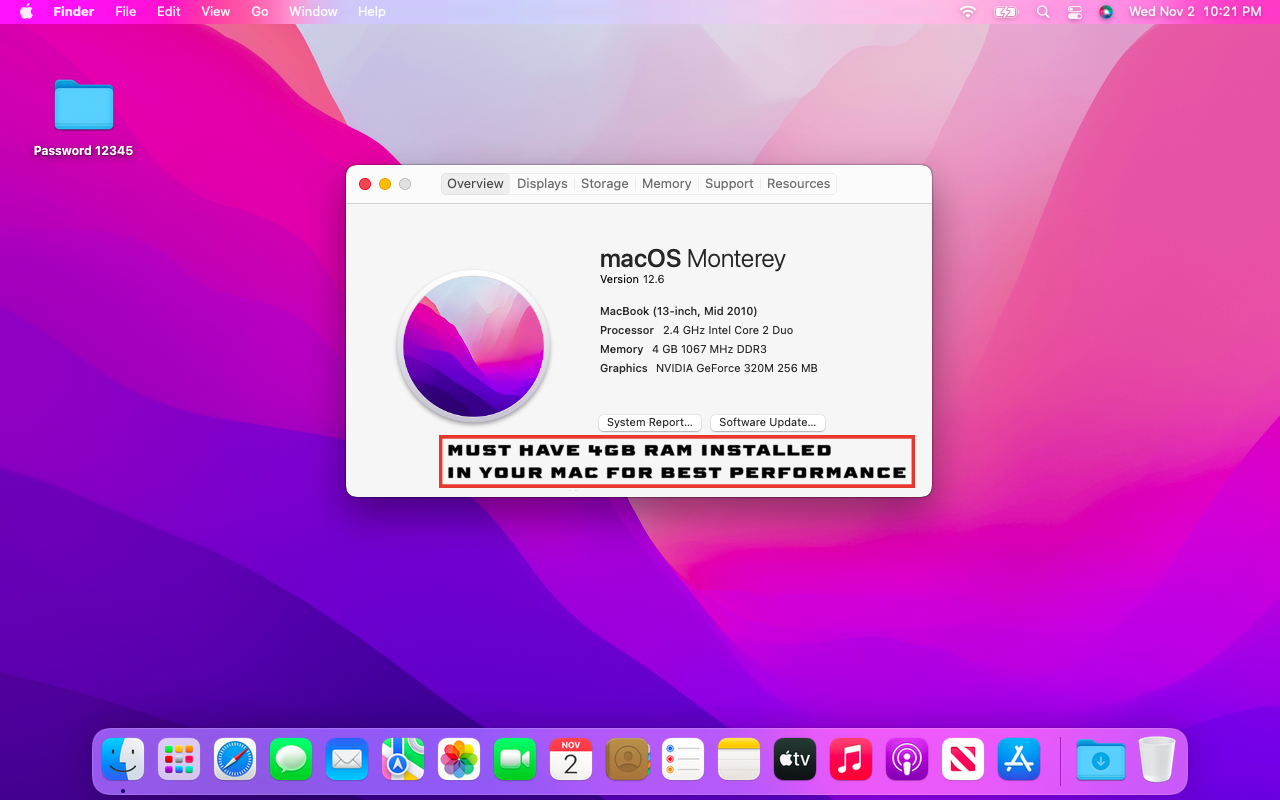Open Downloads folder in Dock
This screenshot has width=1280, height=800.
(x=1101, y=760)
